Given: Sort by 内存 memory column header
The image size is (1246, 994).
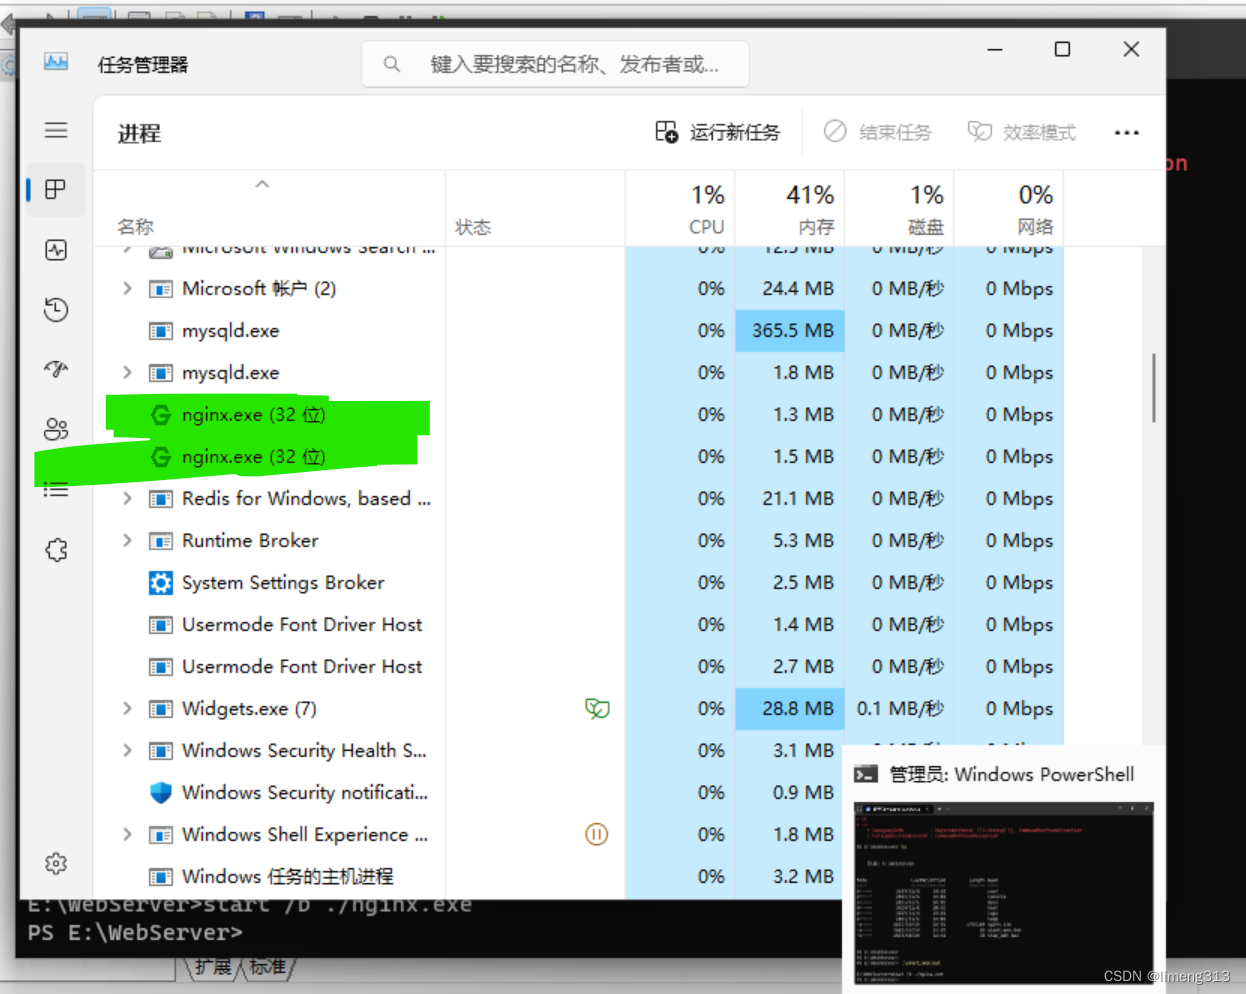Looking at the screenshot, I should point(816,227).
